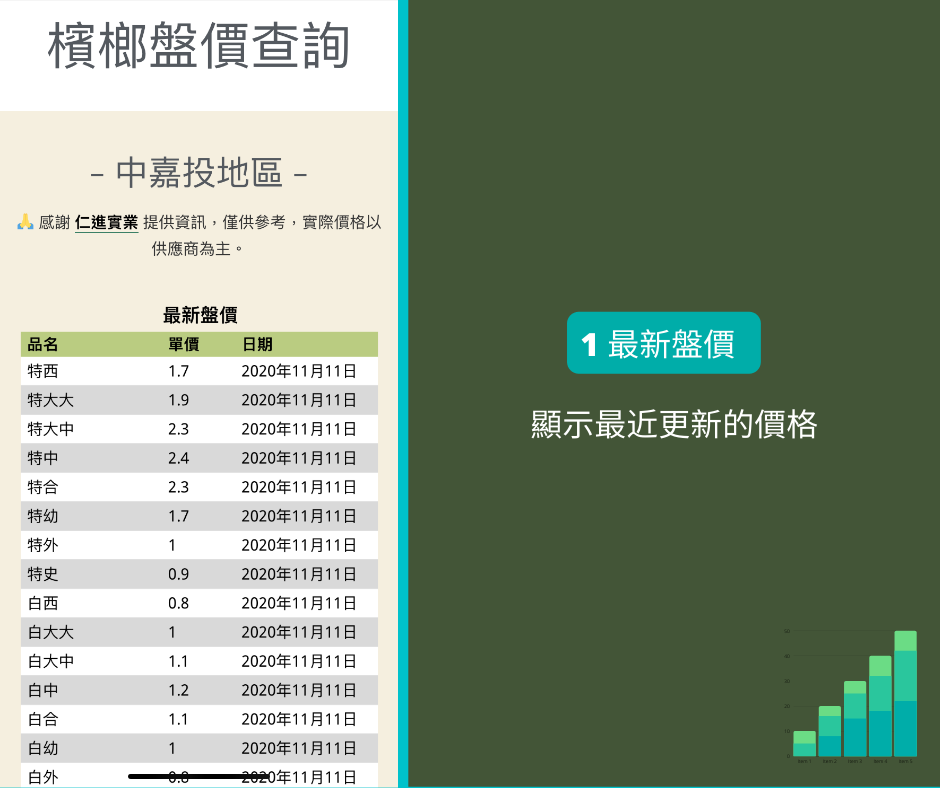Click the 1.9 price in the 特大大 row
Screen dimensions: 940x788
[x=178, y=400]
